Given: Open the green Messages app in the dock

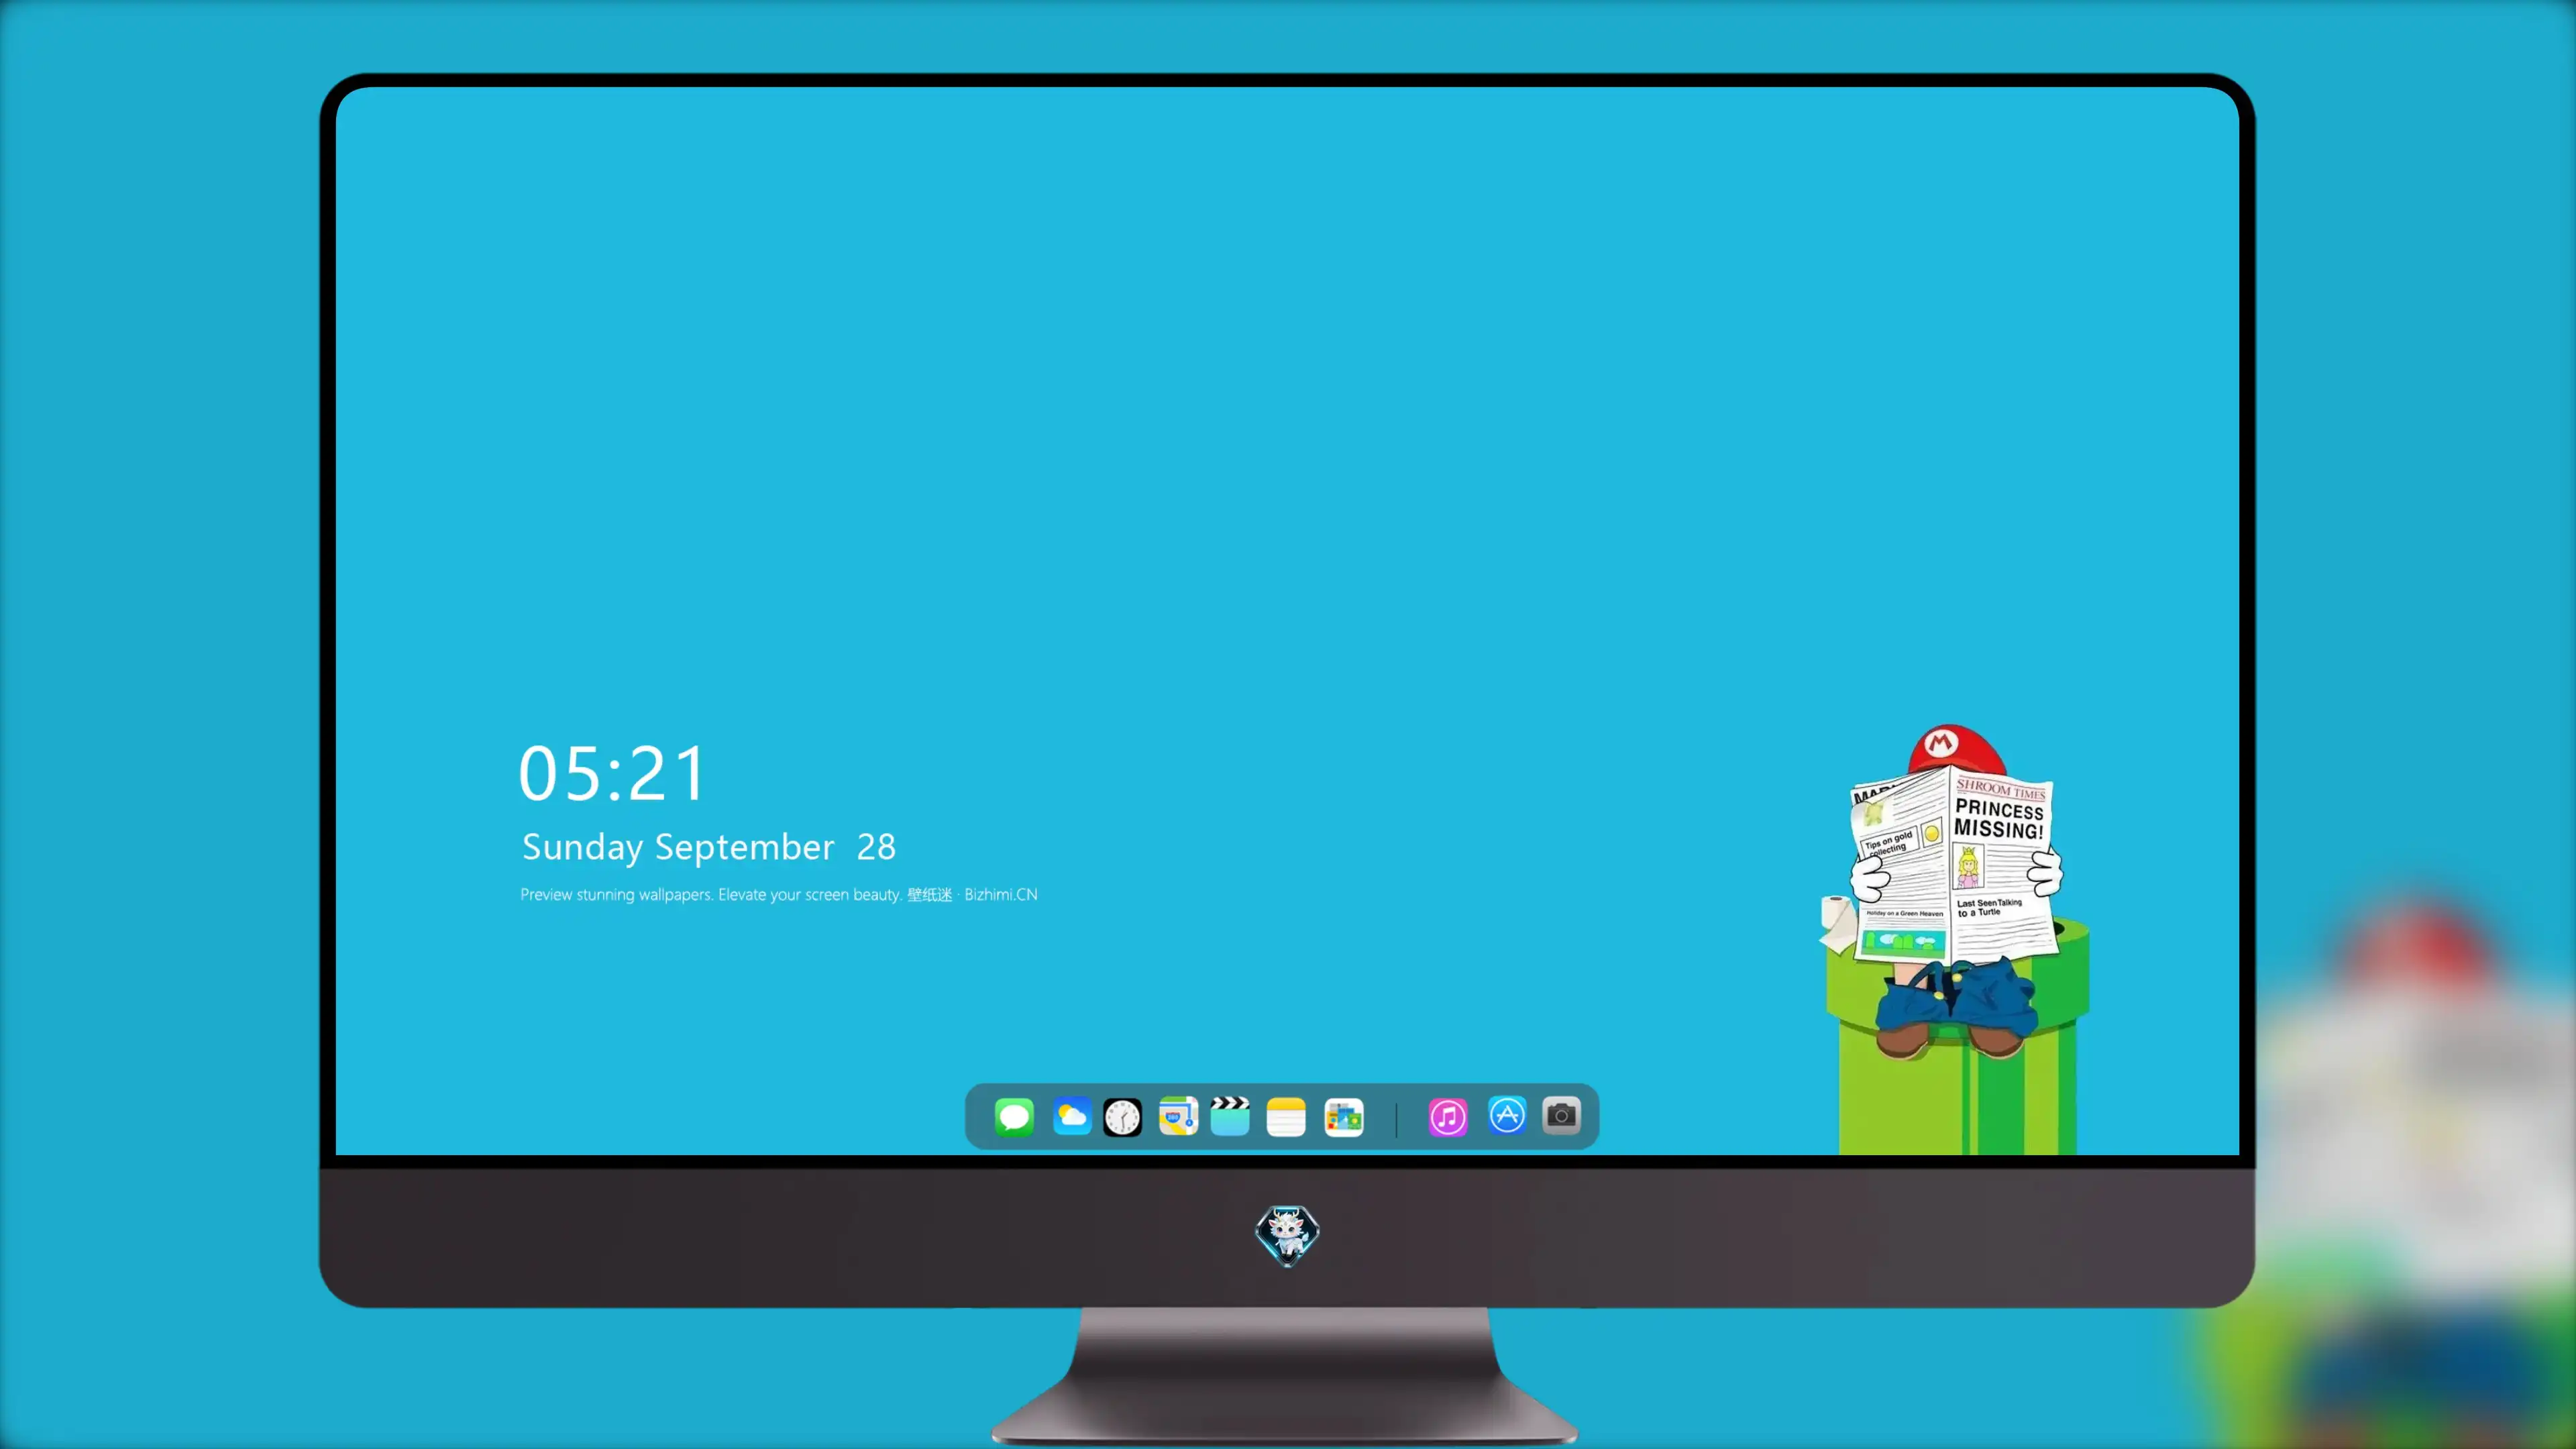Looking at the screenshot, I should pyautogui.click(x=1014, y=1116).
